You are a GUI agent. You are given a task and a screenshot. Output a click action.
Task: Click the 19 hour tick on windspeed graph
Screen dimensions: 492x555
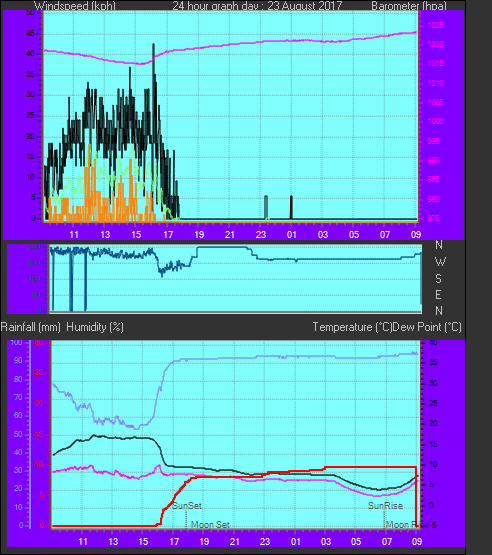coord(199,234)
